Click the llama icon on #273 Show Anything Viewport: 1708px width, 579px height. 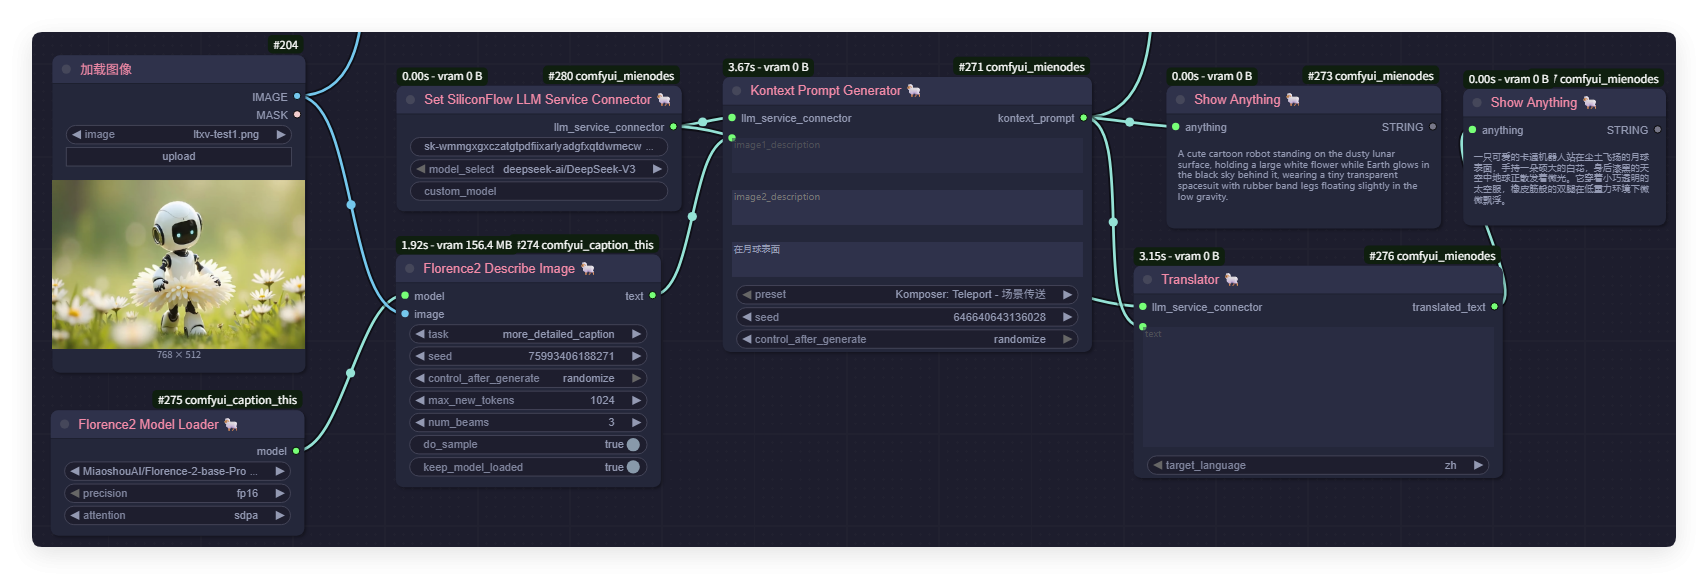click(x=1293, y=99)
